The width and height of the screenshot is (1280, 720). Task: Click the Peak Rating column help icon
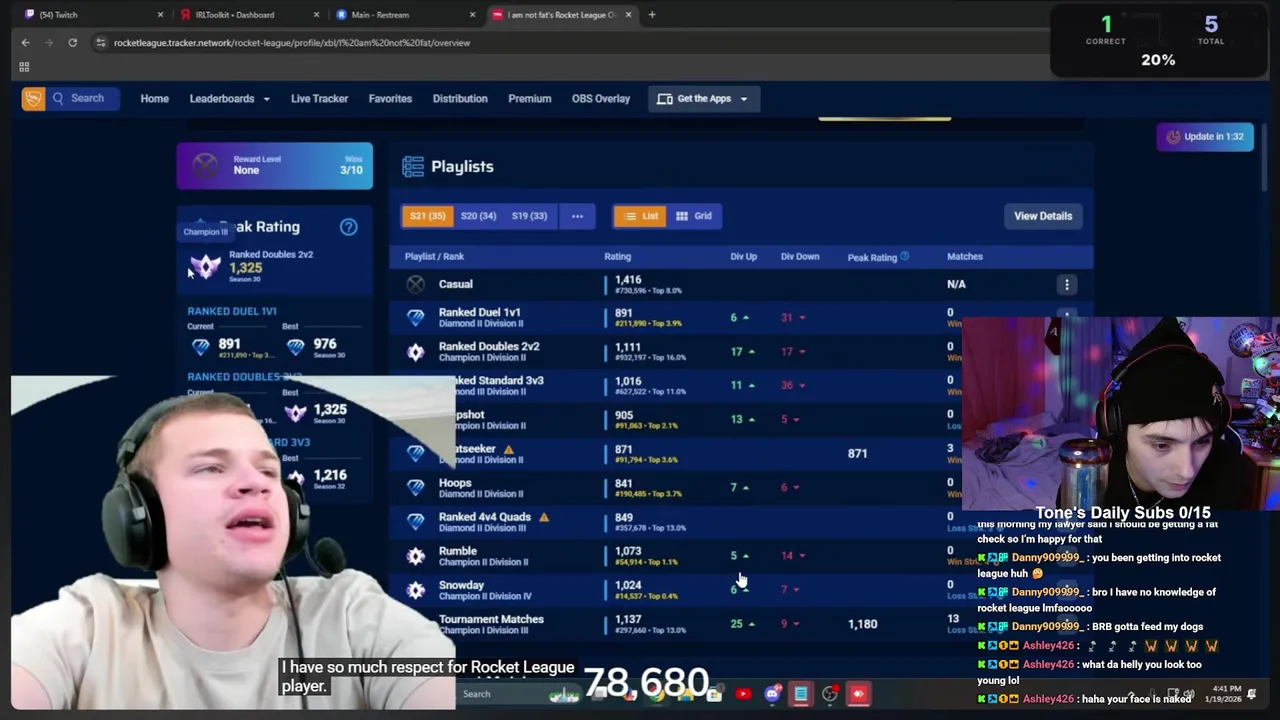coord(904,256)
